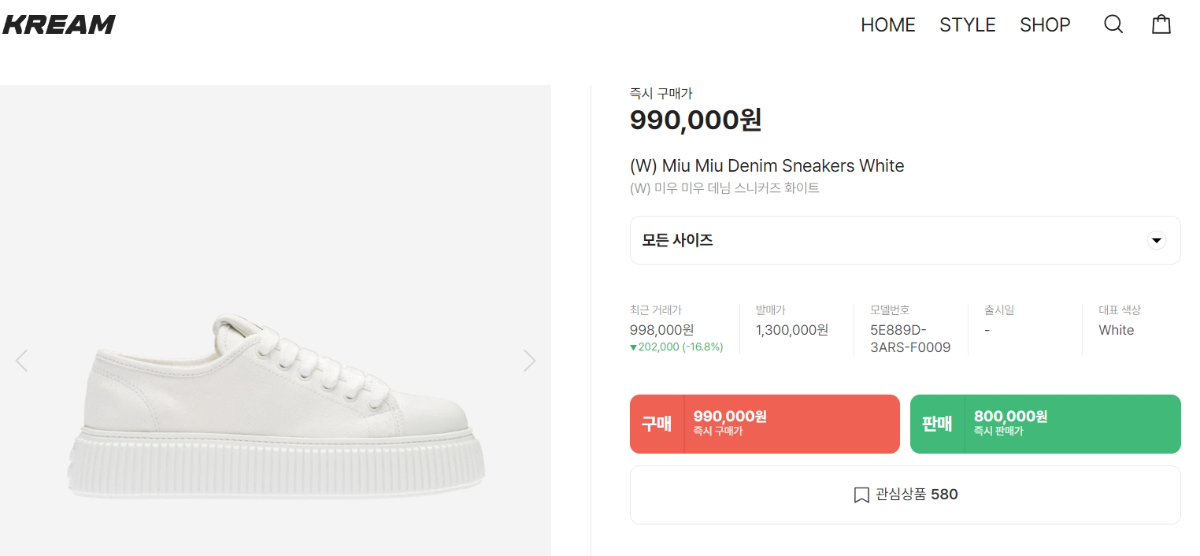
Task: Open the STYLE menu item
Action: point(967,25)
